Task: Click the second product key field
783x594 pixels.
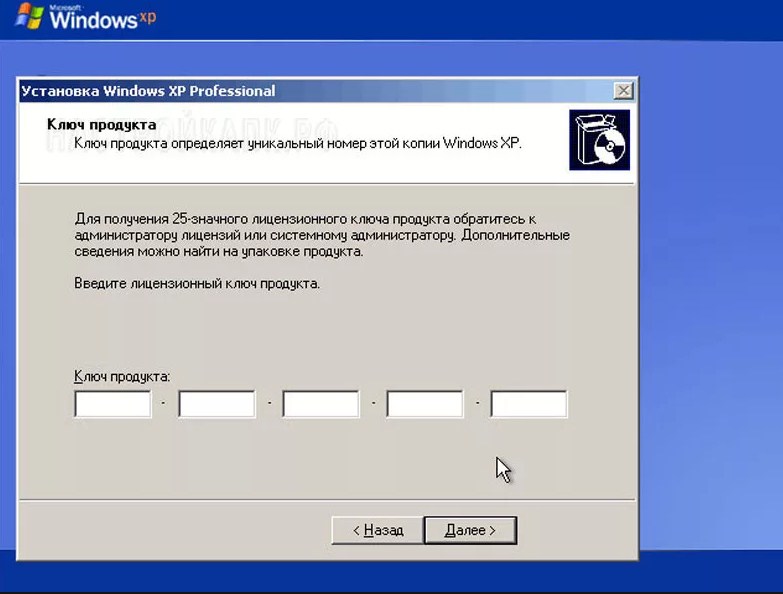Action: pyautogui.click(x=217, y=404)
